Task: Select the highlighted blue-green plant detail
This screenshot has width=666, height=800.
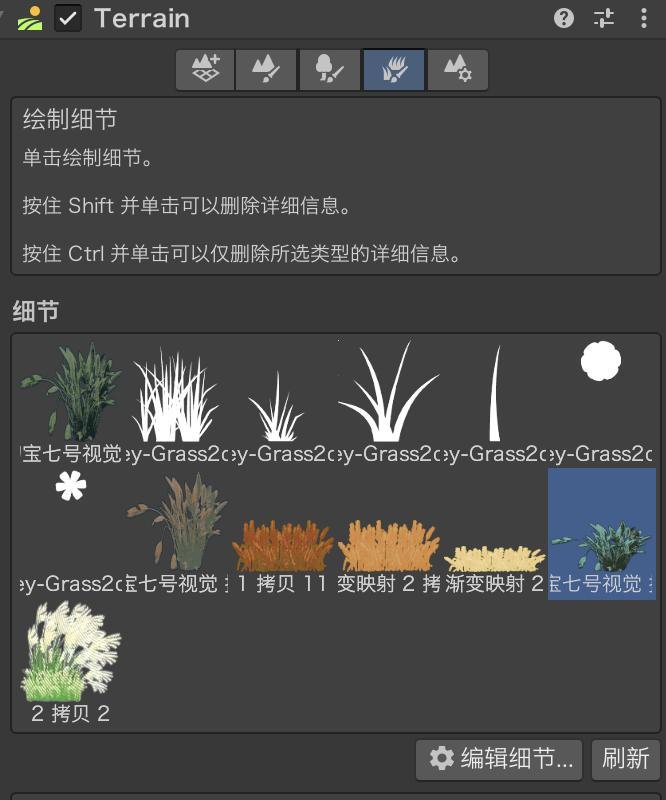Action: pyautogui.click(x=602, y=534)
